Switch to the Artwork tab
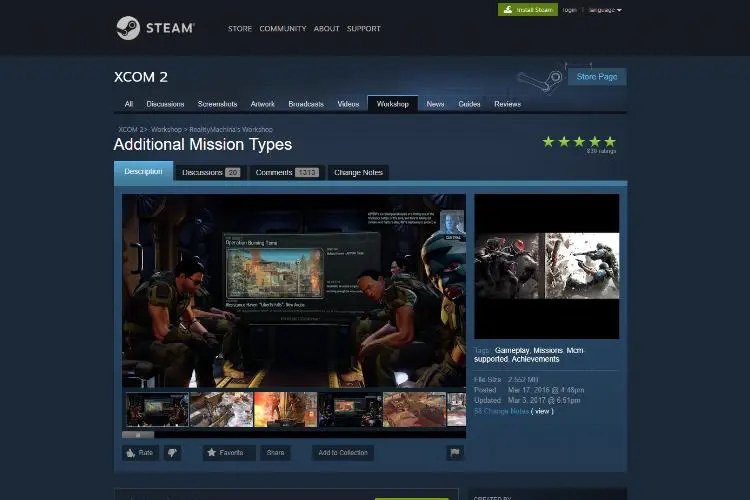 tap(263, 104)
